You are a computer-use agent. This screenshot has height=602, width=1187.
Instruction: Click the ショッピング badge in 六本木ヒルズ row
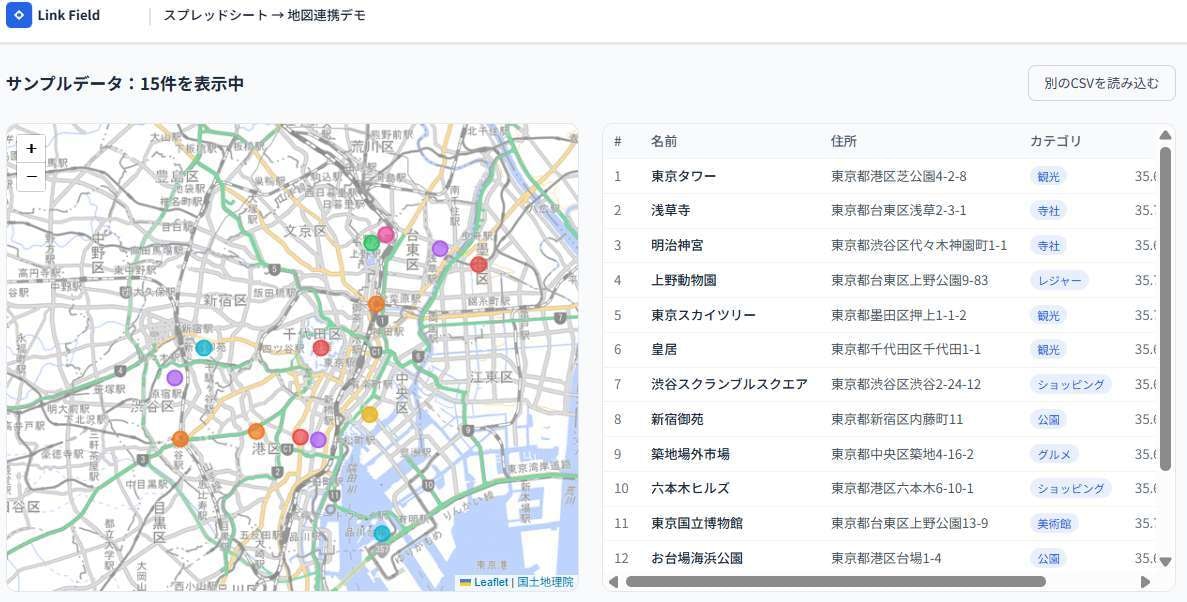(x=1070, y=488)
